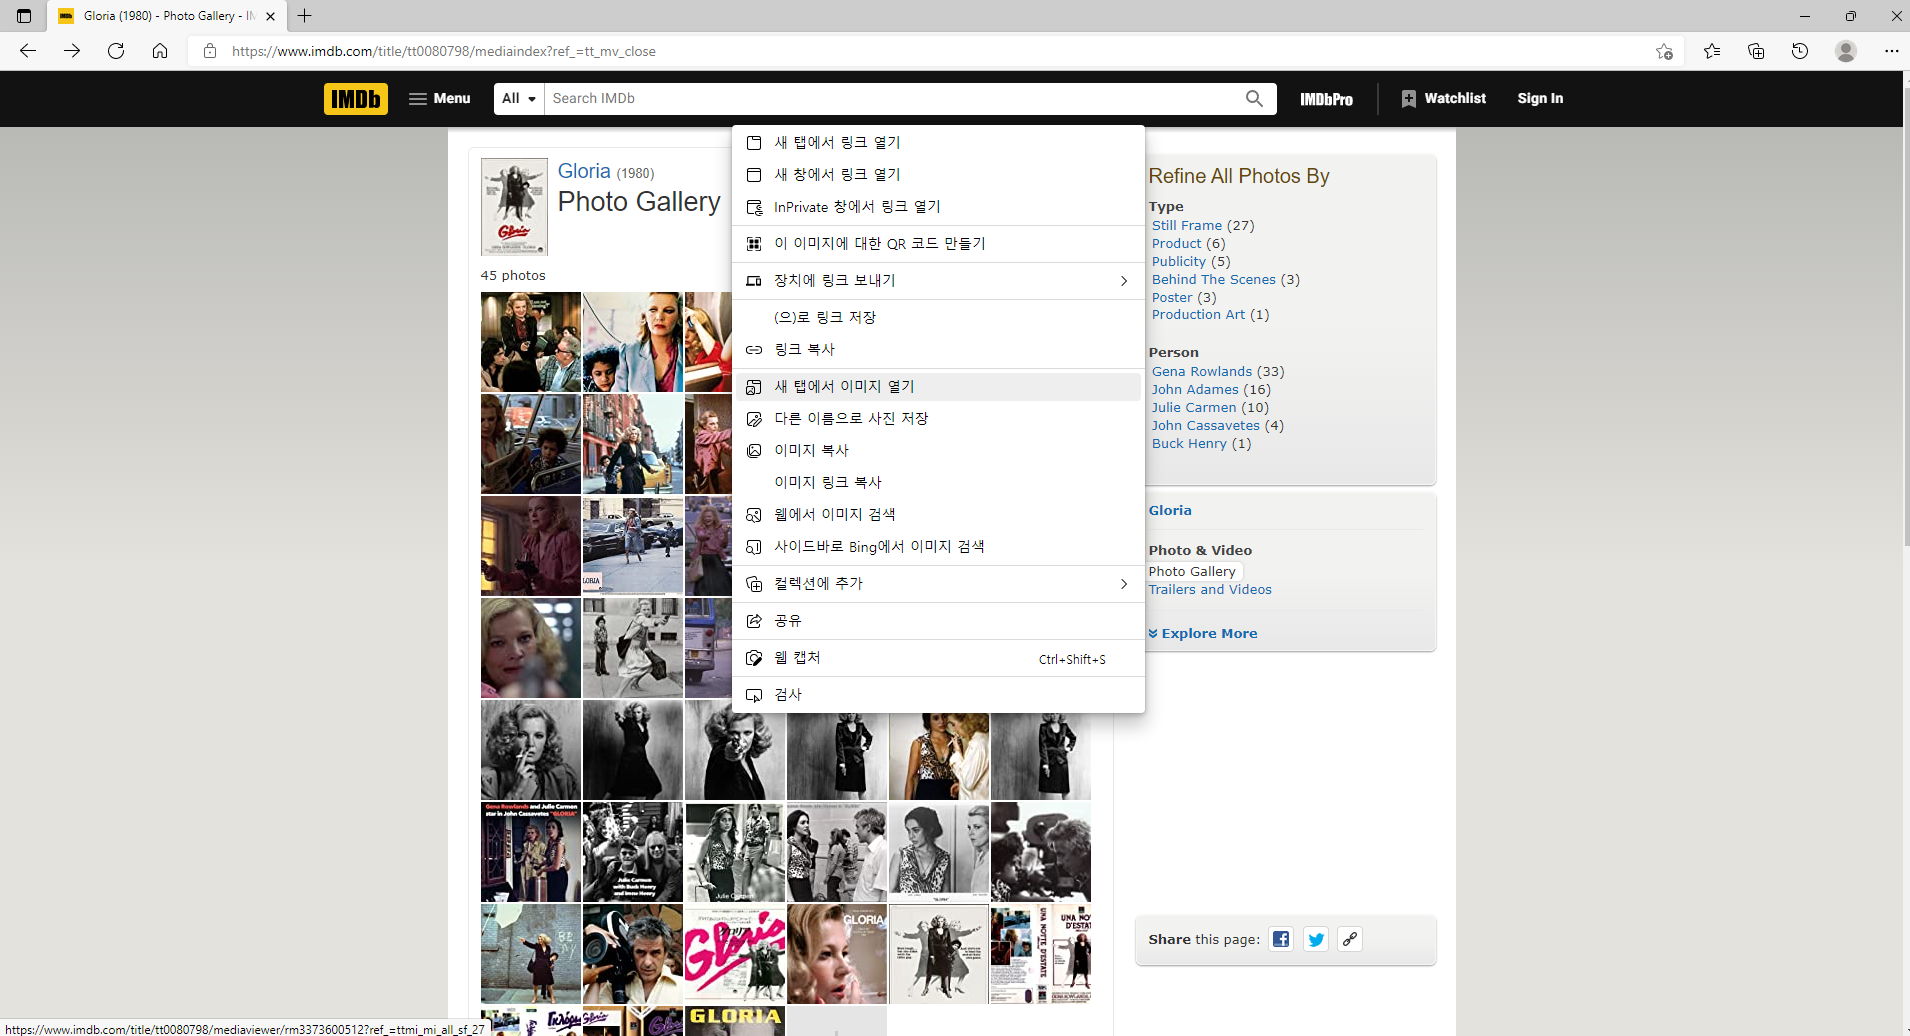
Task: Select 'Open image in new tab'
Action: [938, 387]
